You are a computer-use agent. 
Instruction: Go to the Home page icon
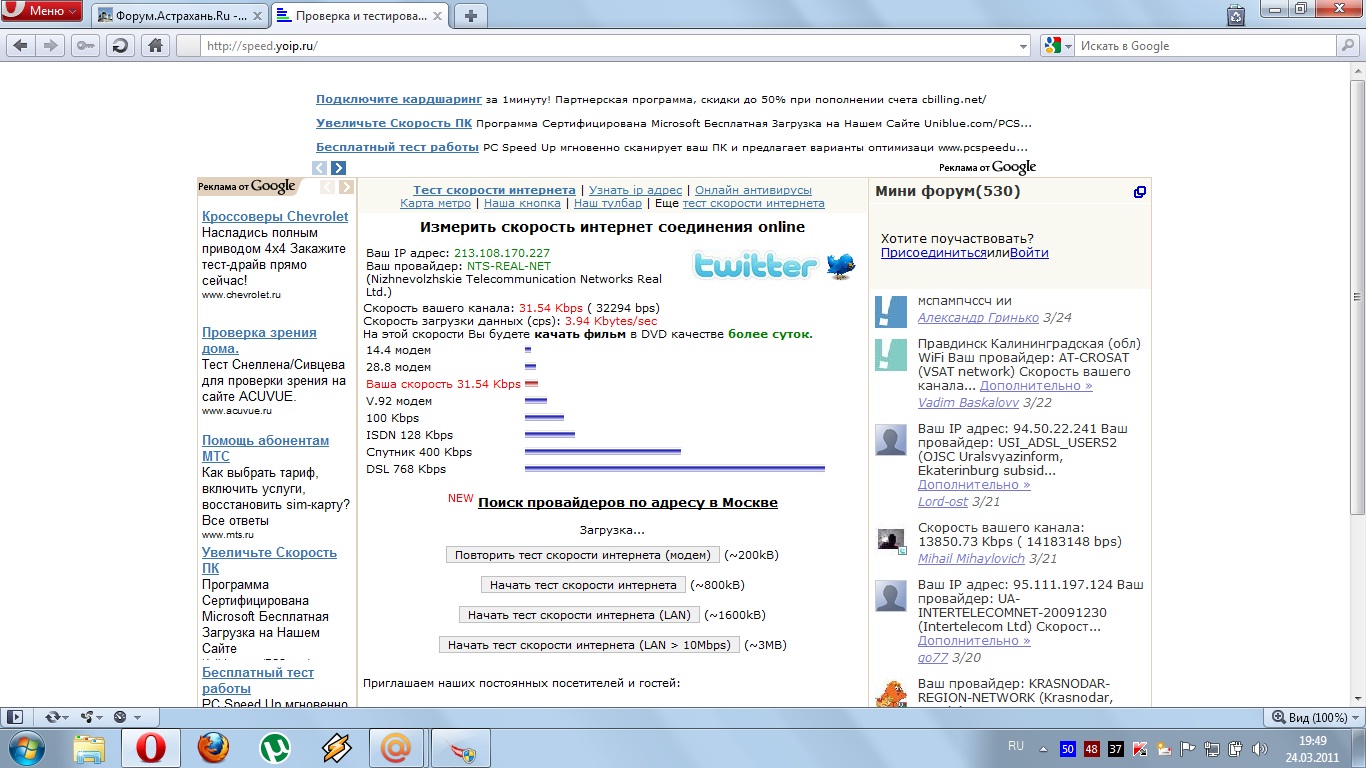point(154,45)
